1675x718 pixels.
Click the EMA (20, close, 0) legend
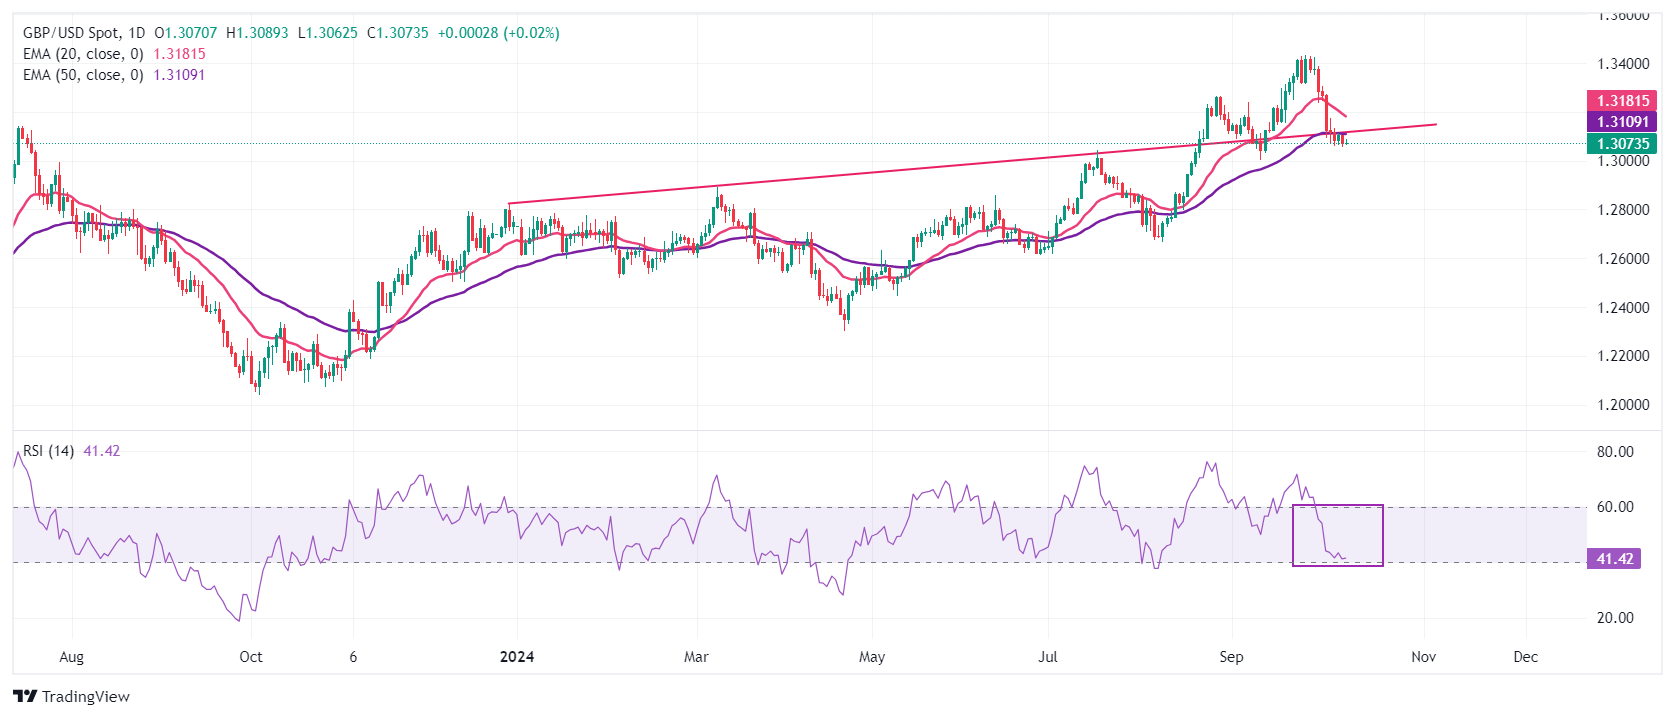(x=83, y=54)
